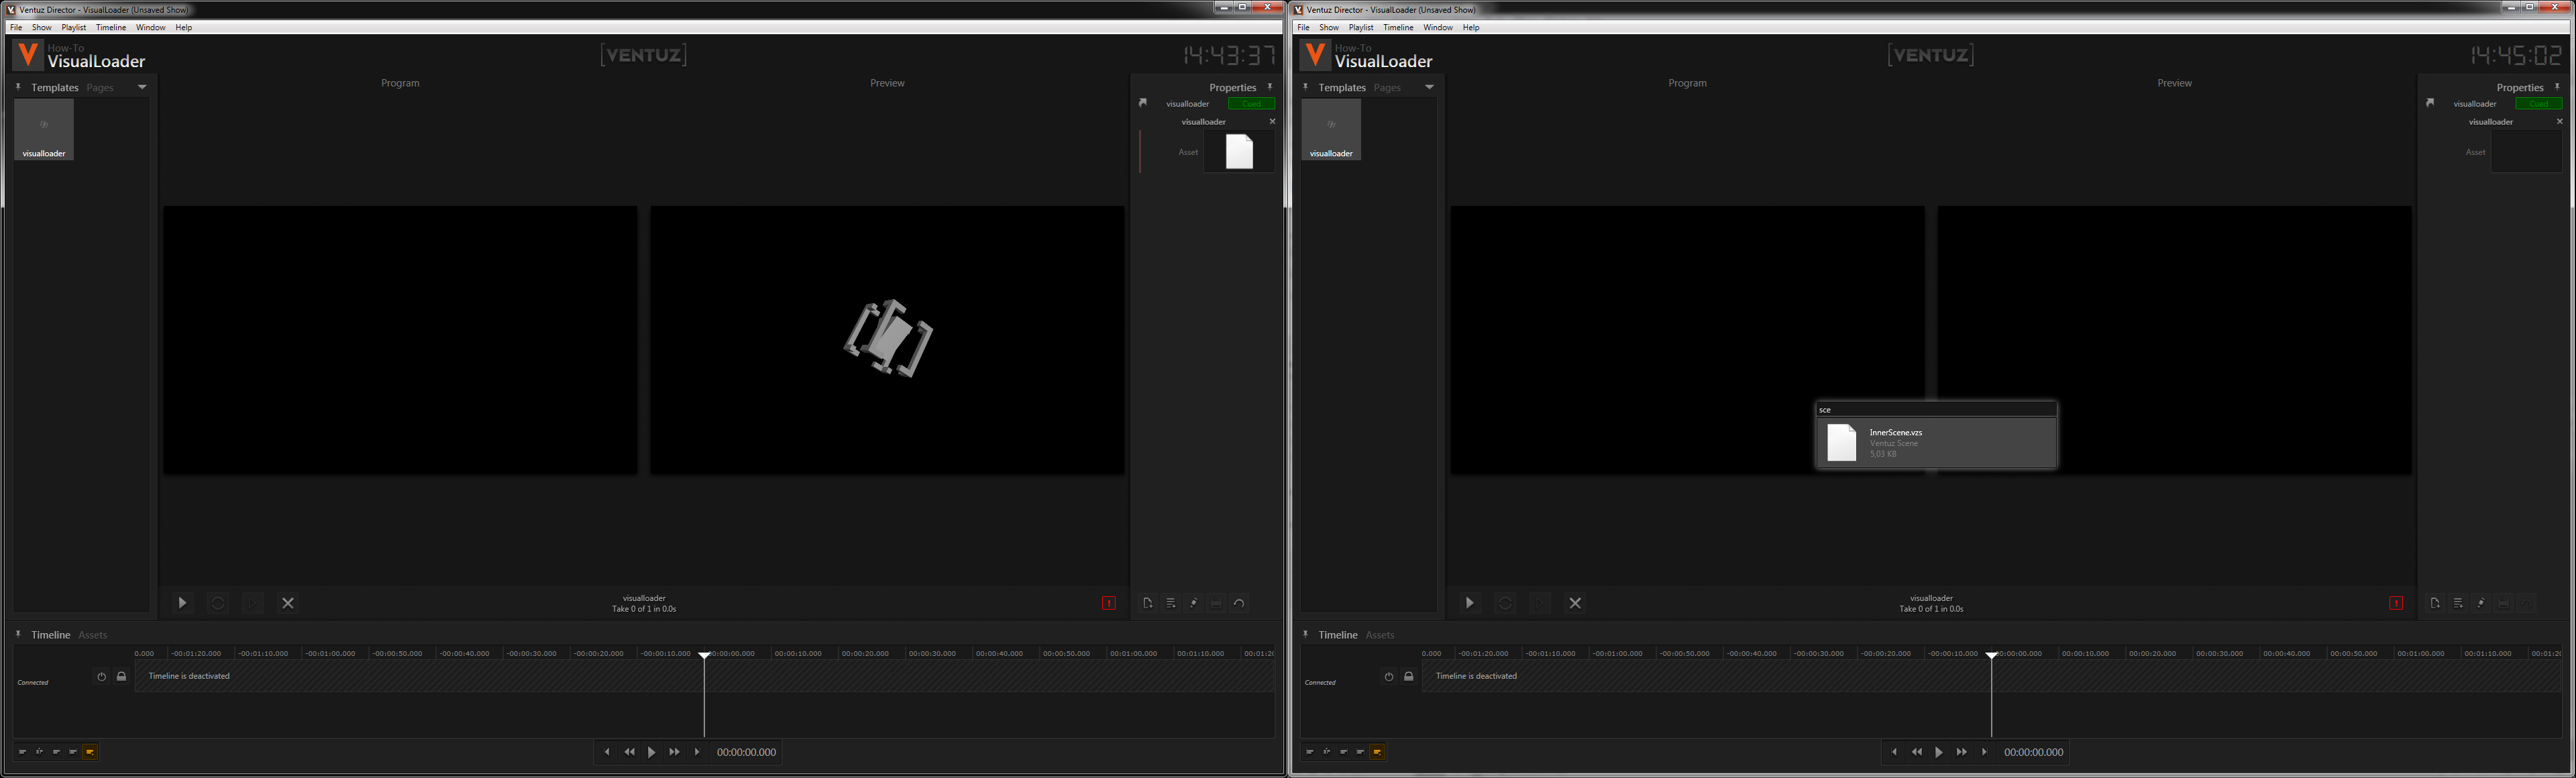This screenshot has height=778, width=2576.
Task: Click the pencil edit icon in right window's Properties toolbar
Action: 2480,603
